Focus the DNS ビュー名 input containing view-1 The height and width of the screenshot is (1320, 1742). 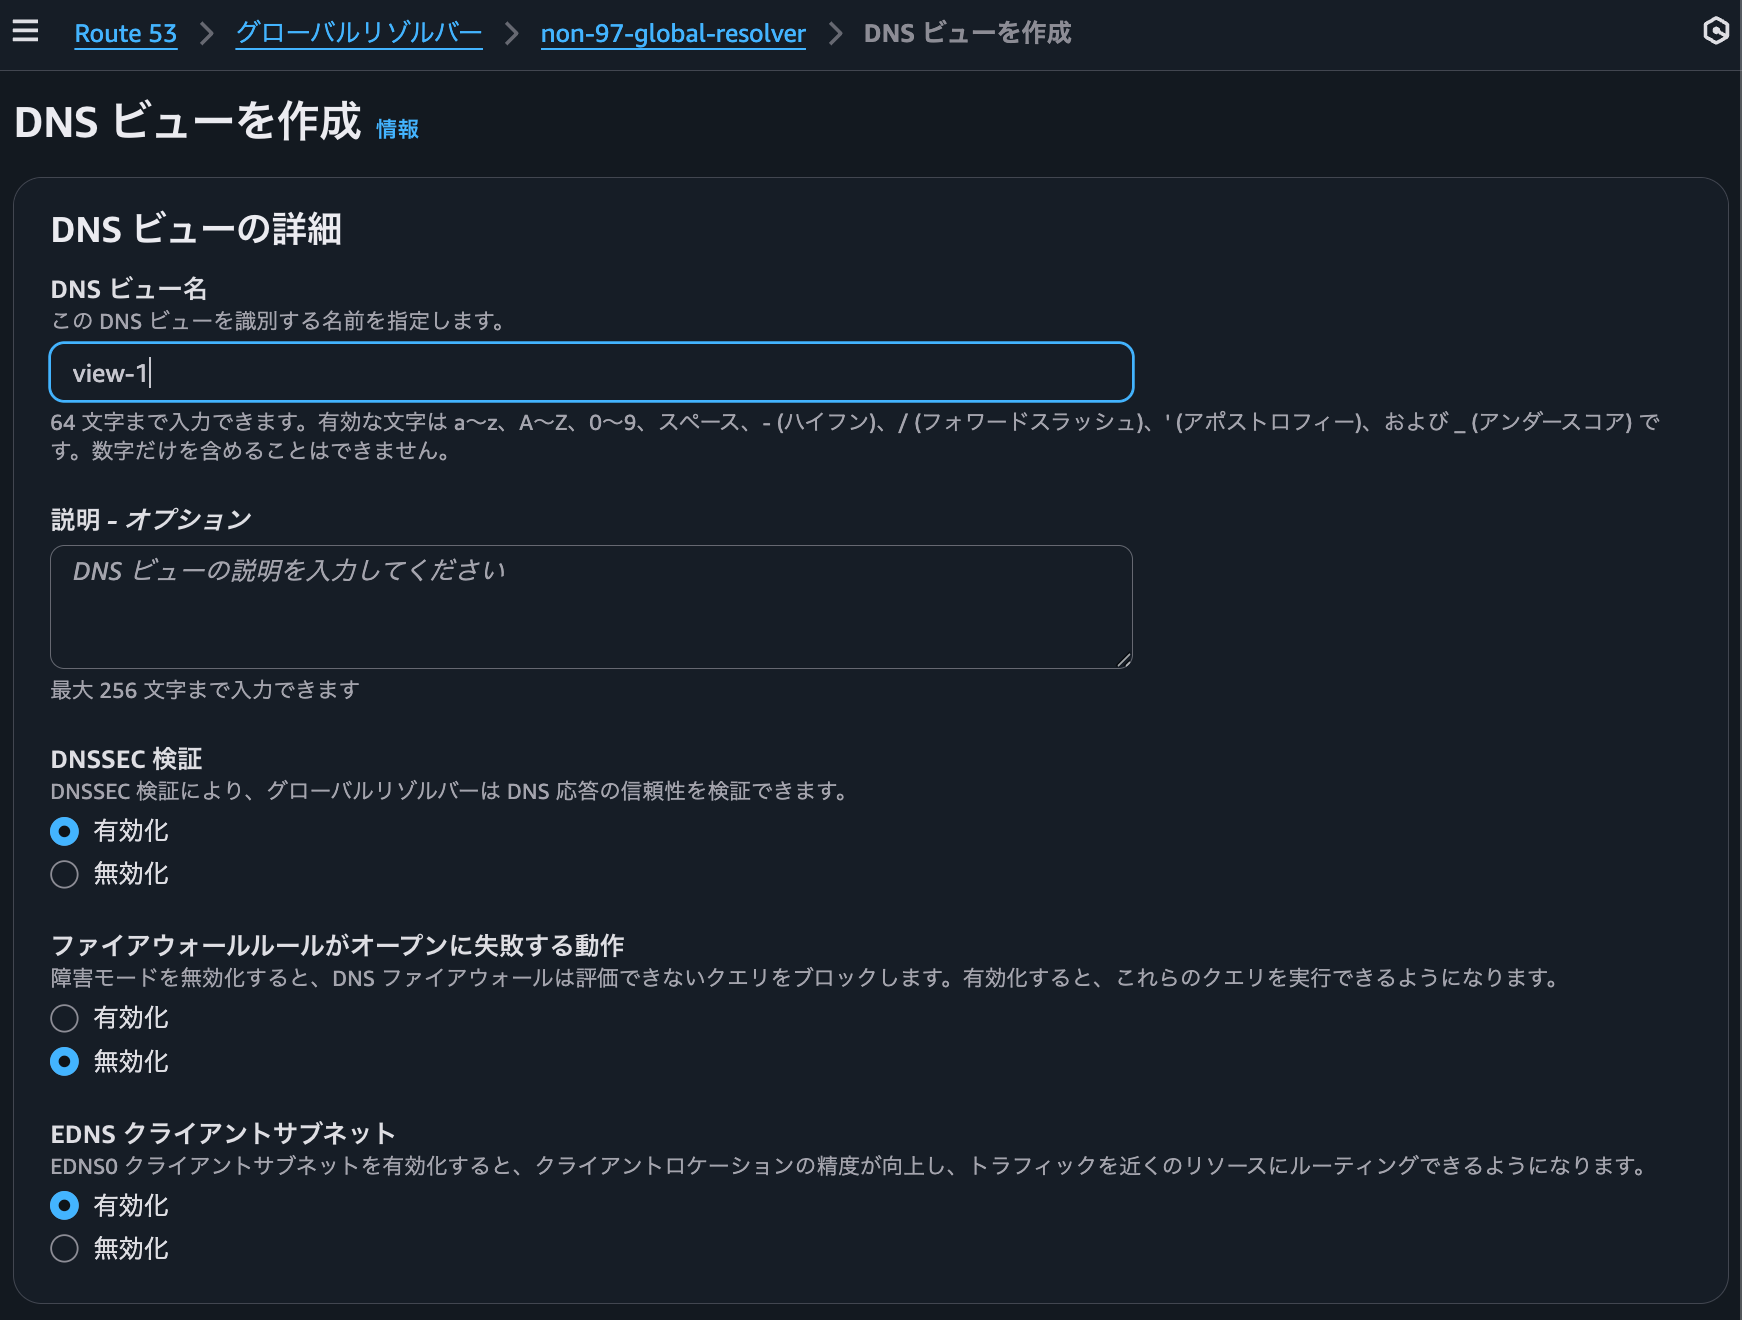[590, 371]
